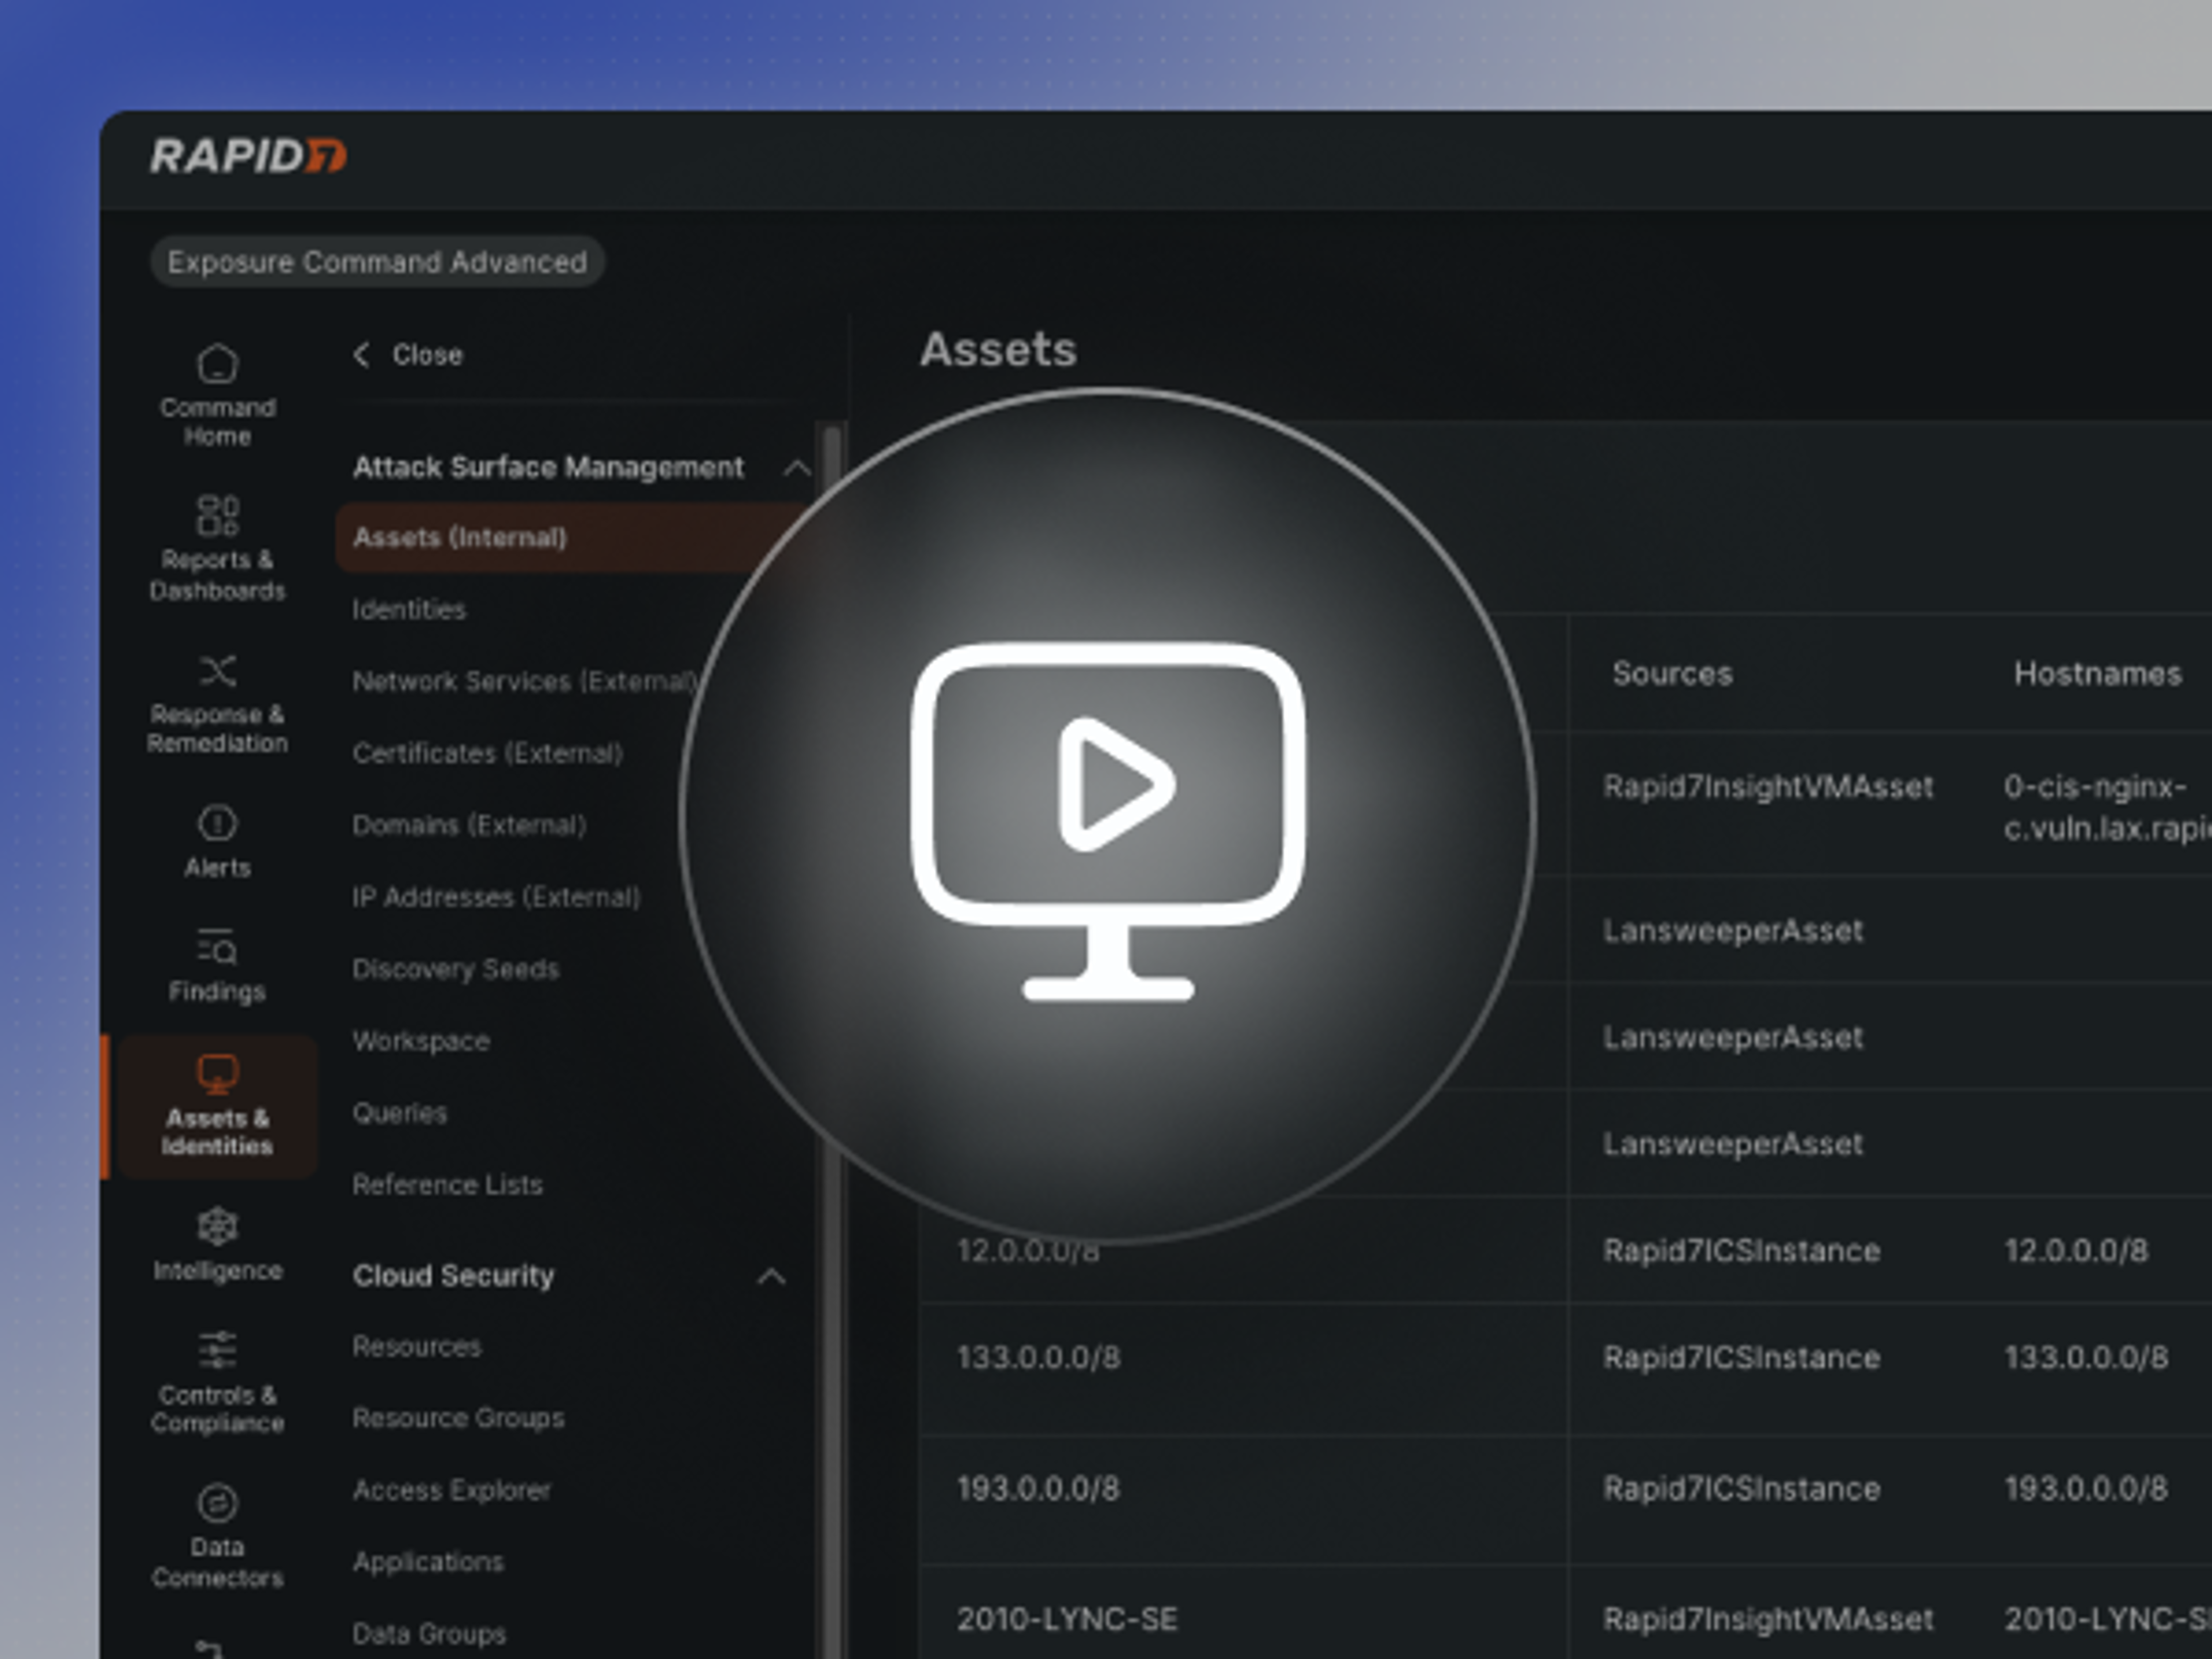Open Controls & Compliance section

[217, 1383]
